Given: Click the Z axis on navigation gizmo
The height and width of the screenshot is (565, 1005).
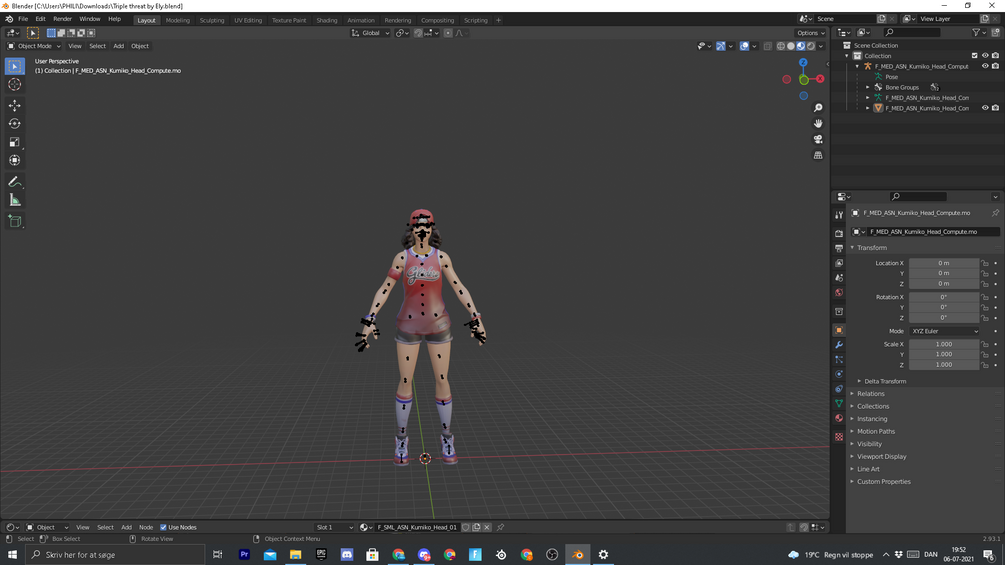Looking at the screenshot, I should pyautogui.click(x=803, y=63).
